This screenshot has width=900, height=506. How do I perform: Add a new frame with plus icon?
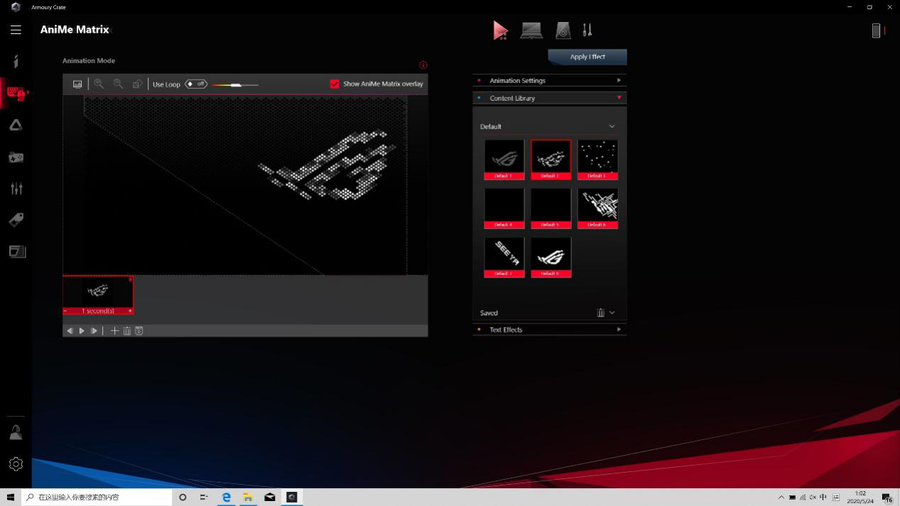[x=115, y=331]
